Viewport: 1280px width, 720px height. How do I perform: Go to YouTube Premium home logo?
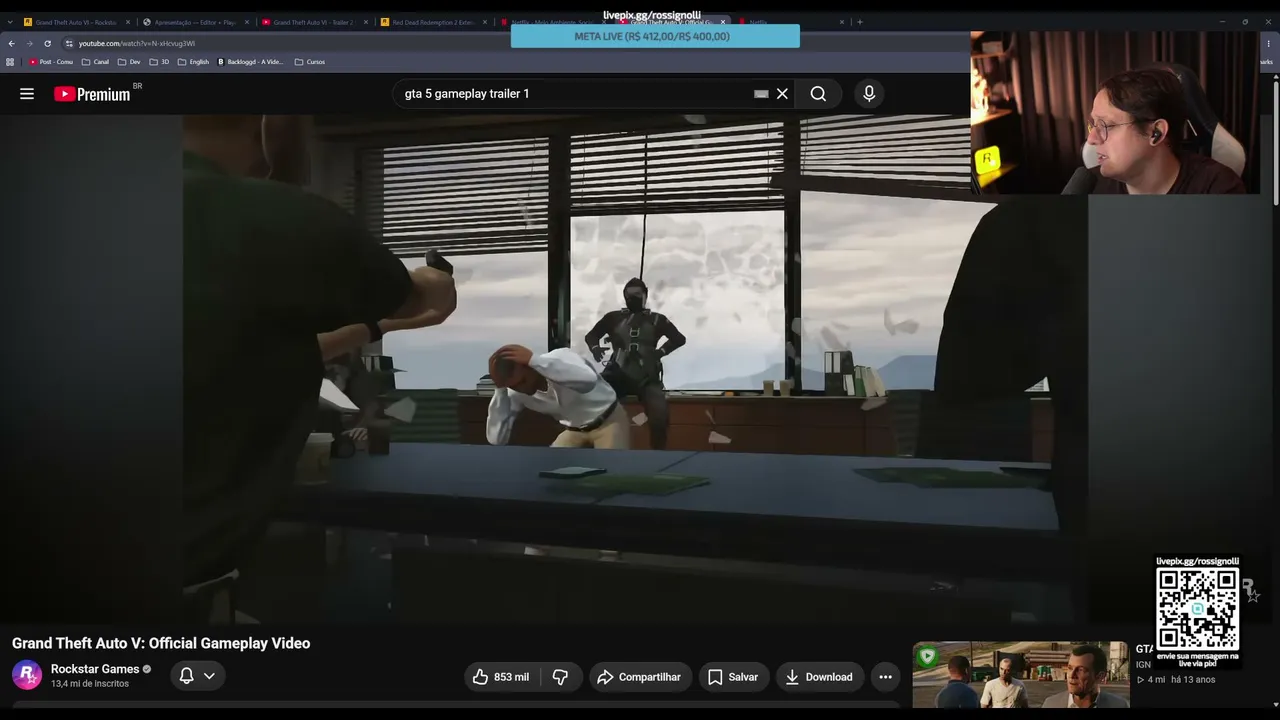(x=92, y=94)
